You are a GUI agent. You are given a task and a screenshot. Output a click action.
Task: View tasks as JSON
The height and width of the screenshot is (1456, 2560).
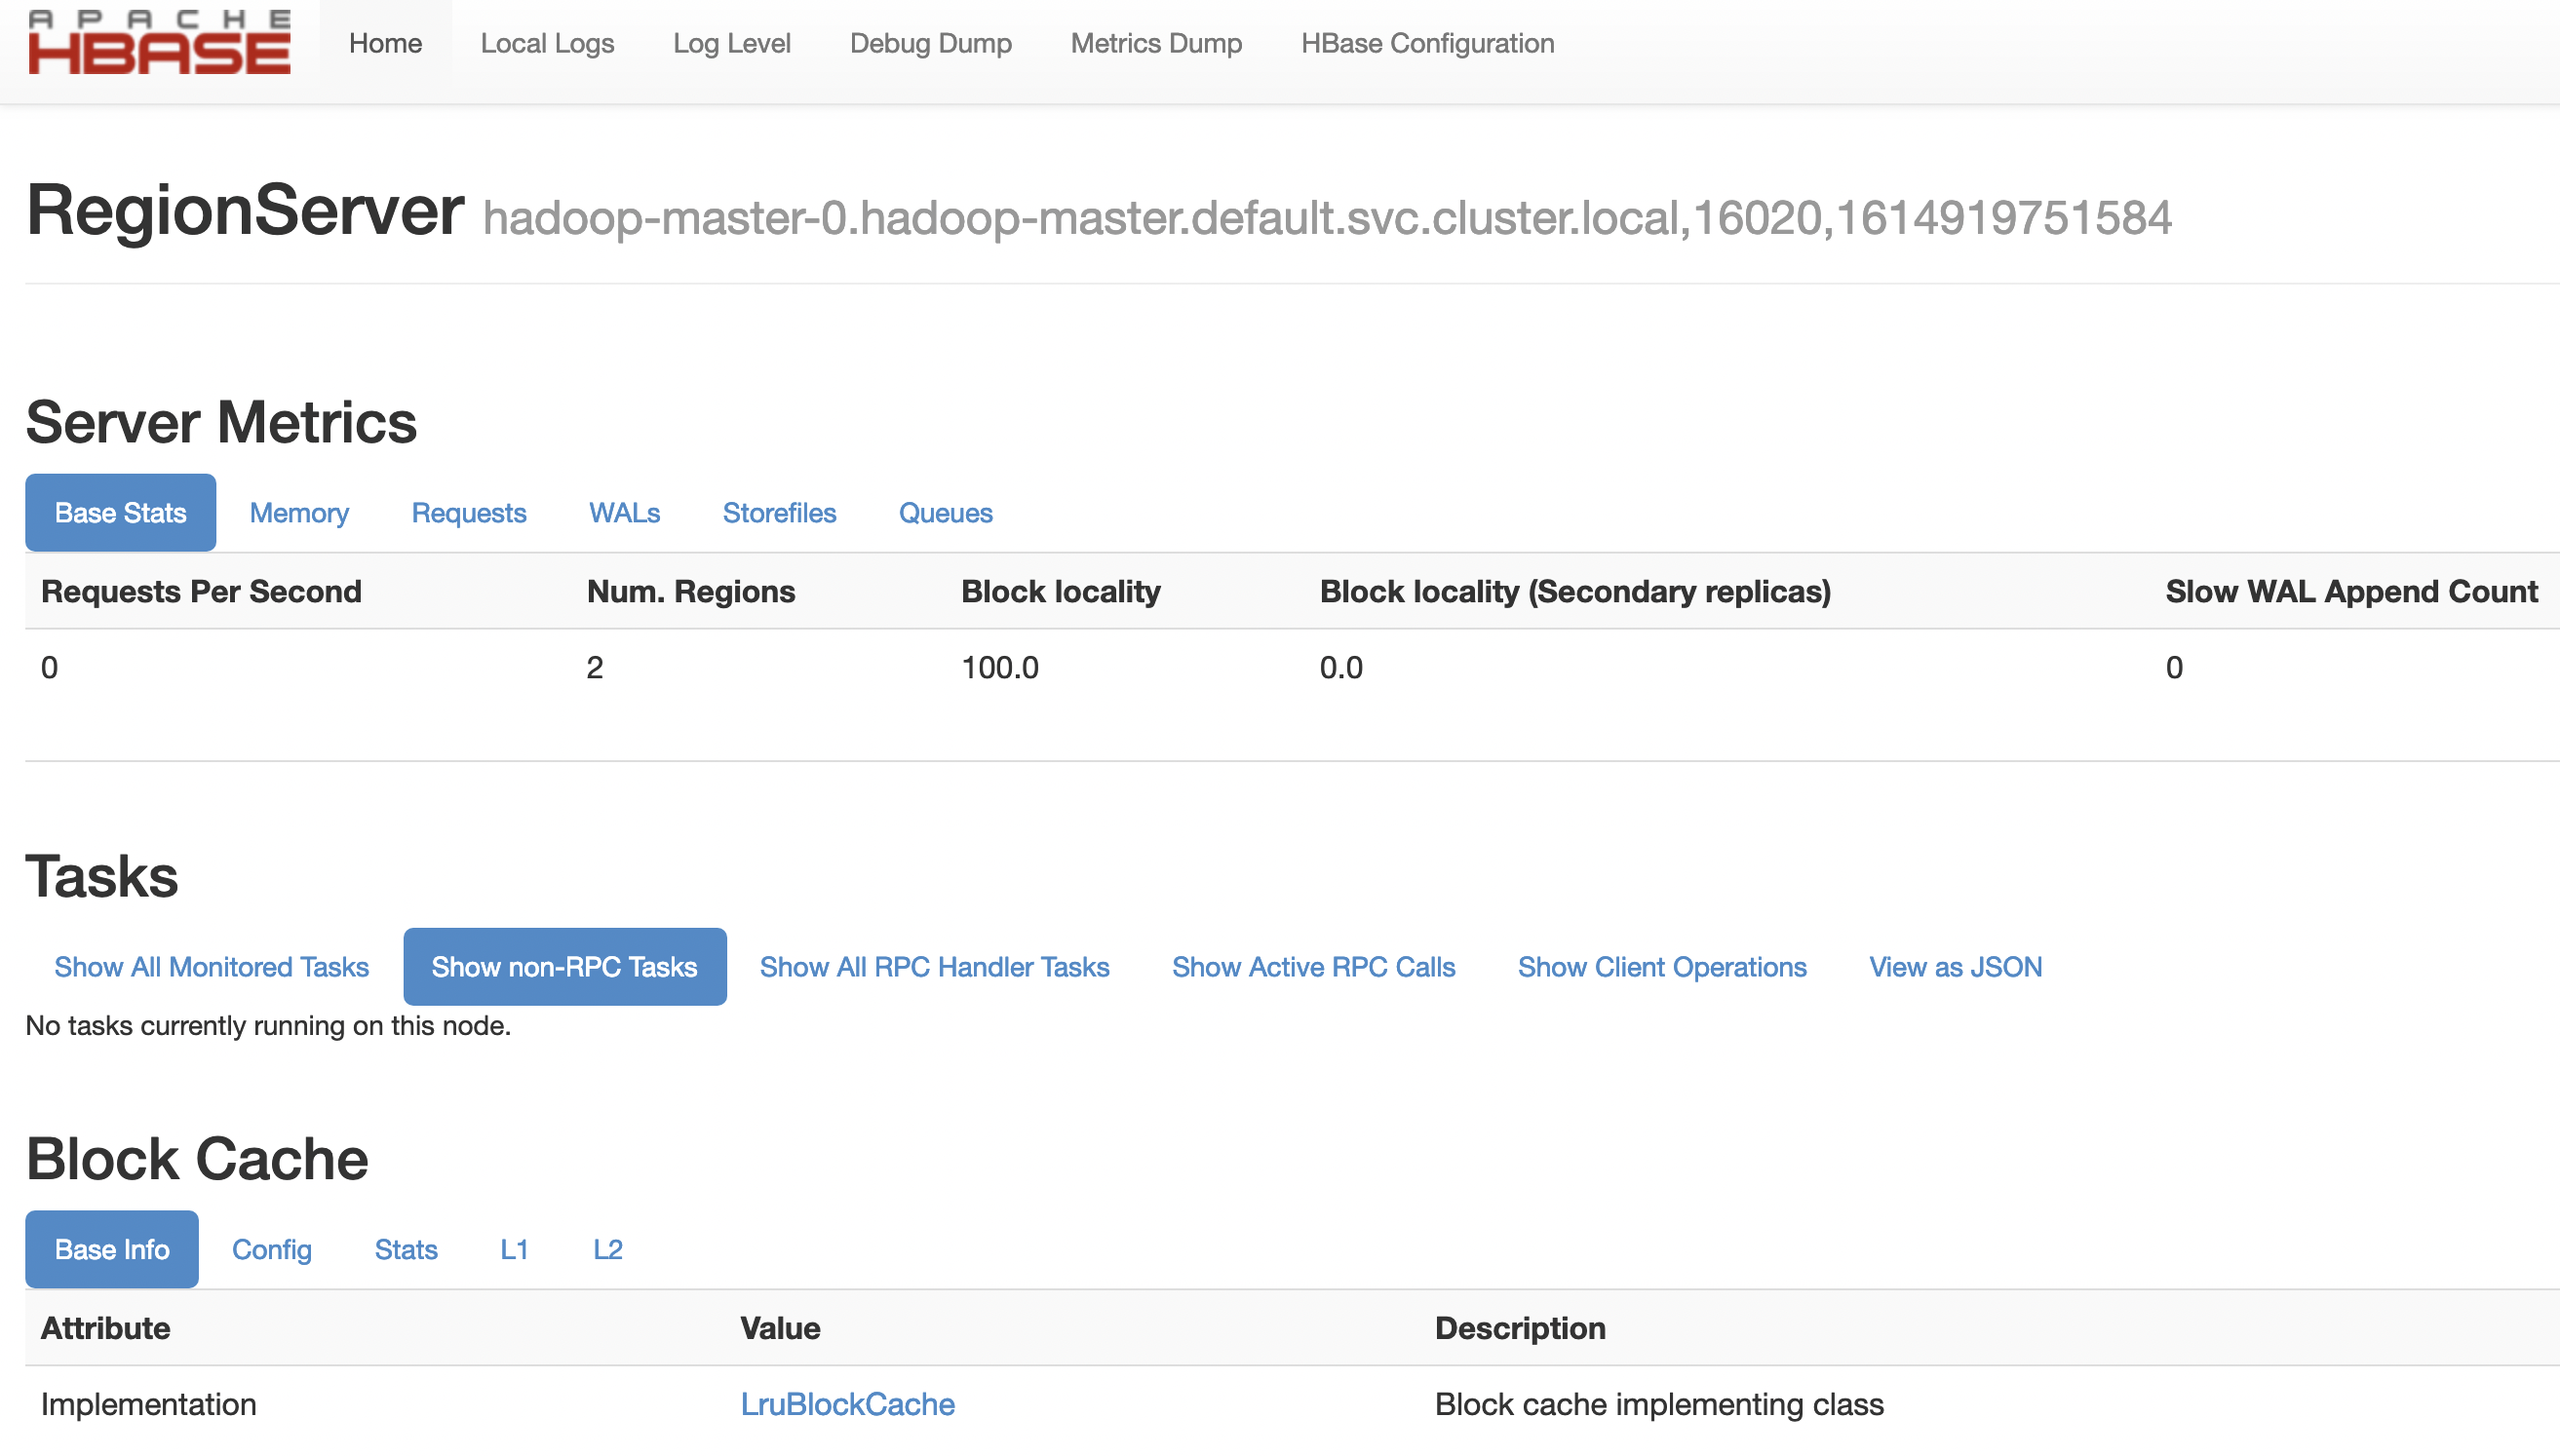coord(1955,967)
